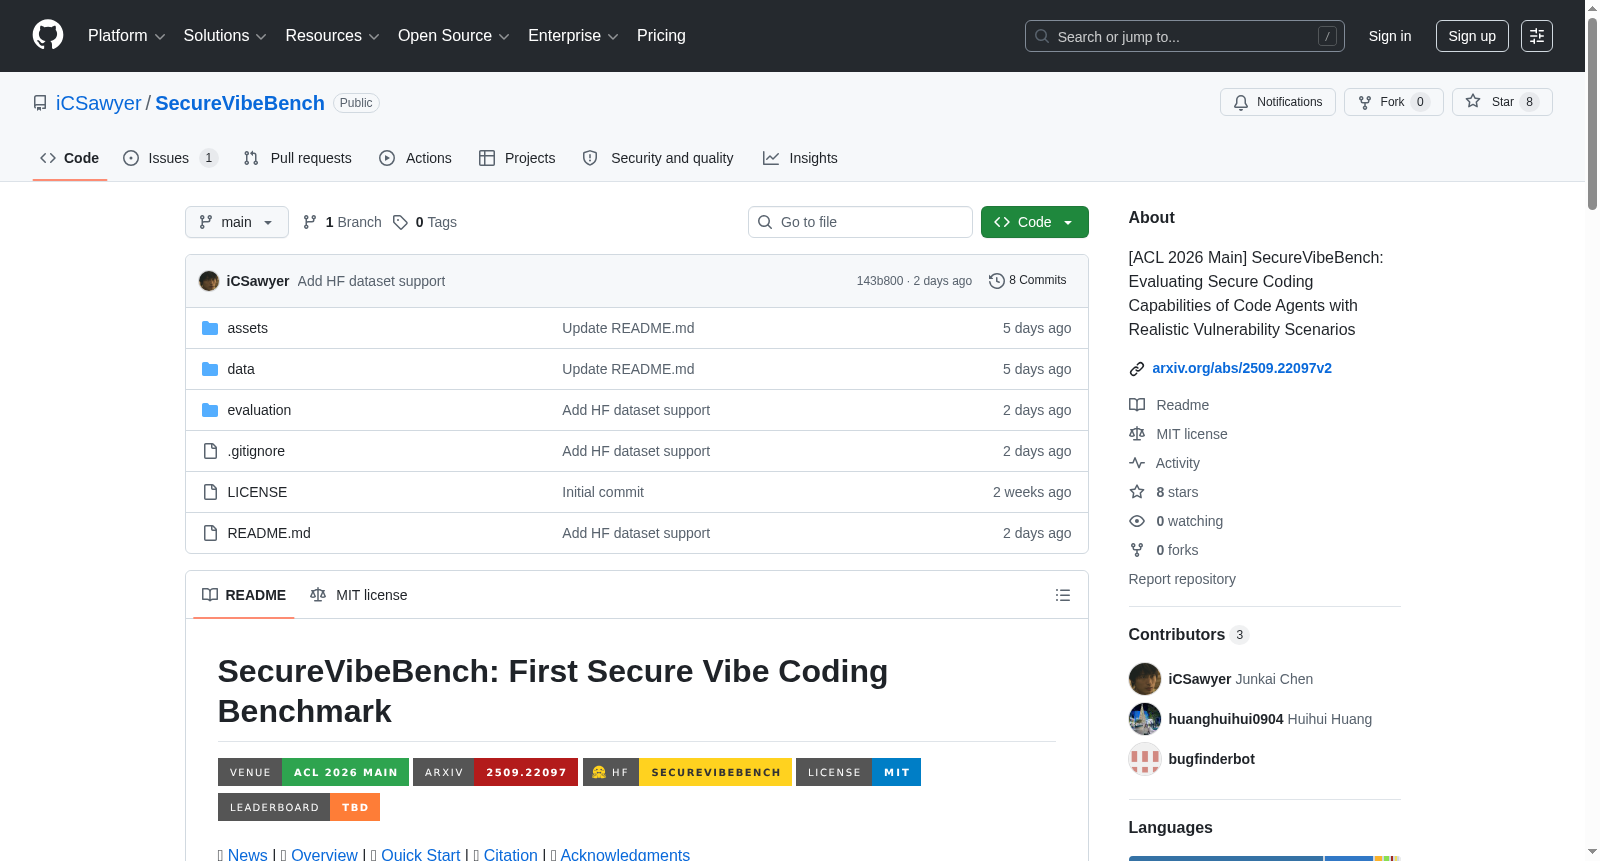Open the green Code dropdown button
This screenshot has height=861, width=1600.
(1034, 222)
